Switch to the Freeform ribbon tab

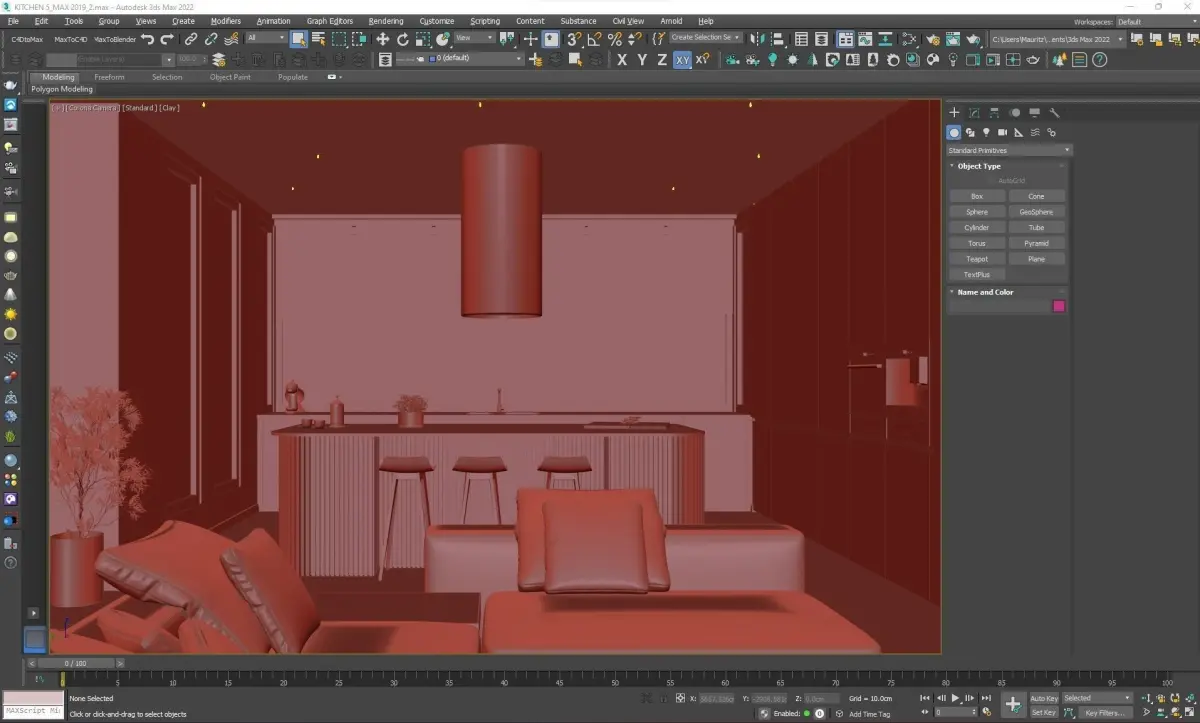pos(109,77)
